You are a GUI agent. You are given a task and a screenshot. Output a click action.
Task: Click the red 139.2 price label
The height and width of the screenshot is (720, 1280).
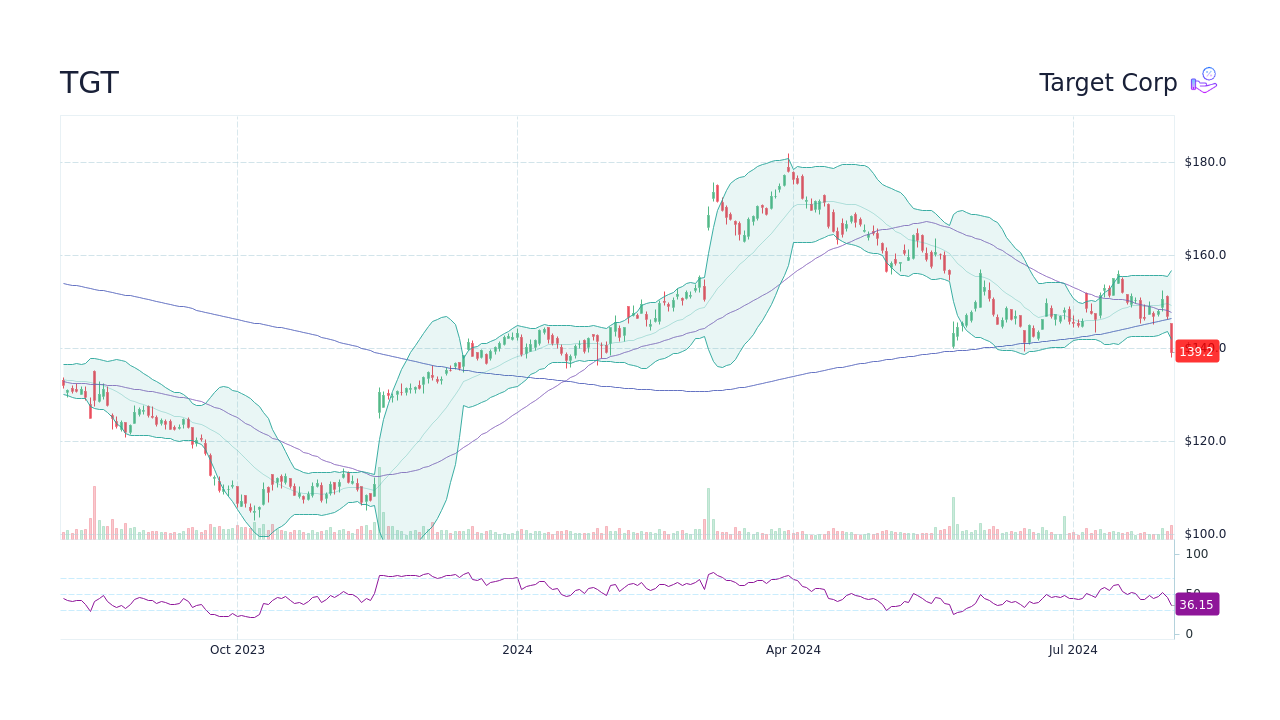pyautogui.click(x=1197, y=352)
